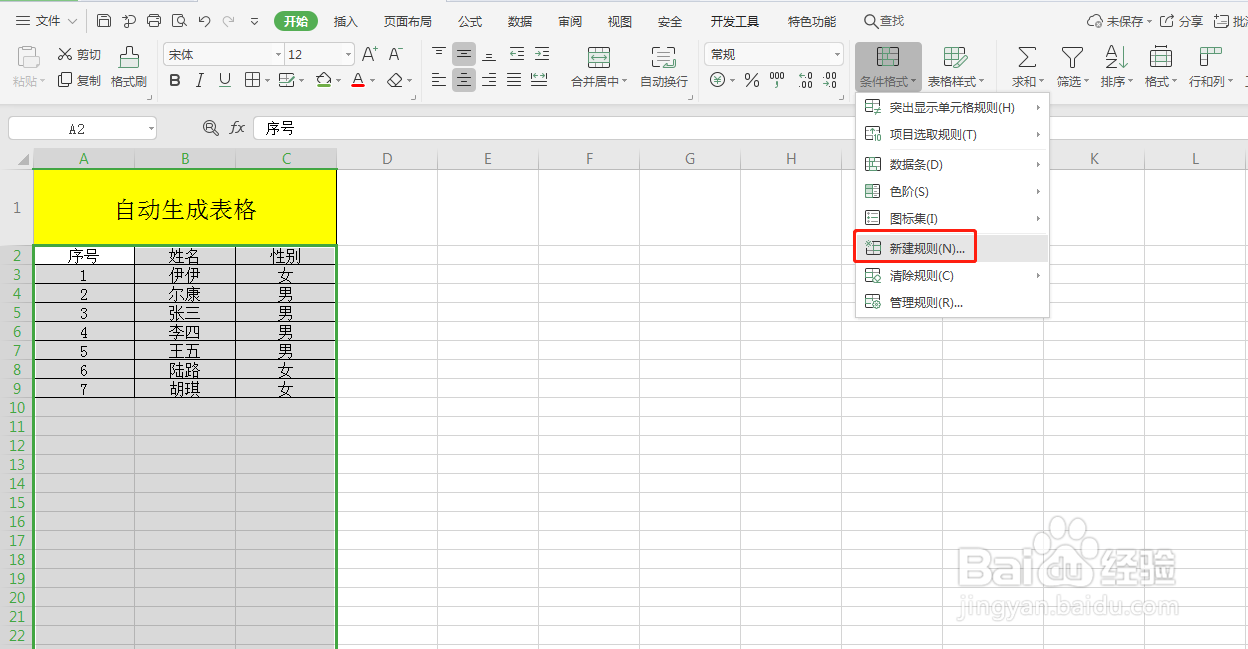The height and width of the screenshot is (649, 1248).
Task: Click the name box showing A2
Action: (x=82, y=128)
